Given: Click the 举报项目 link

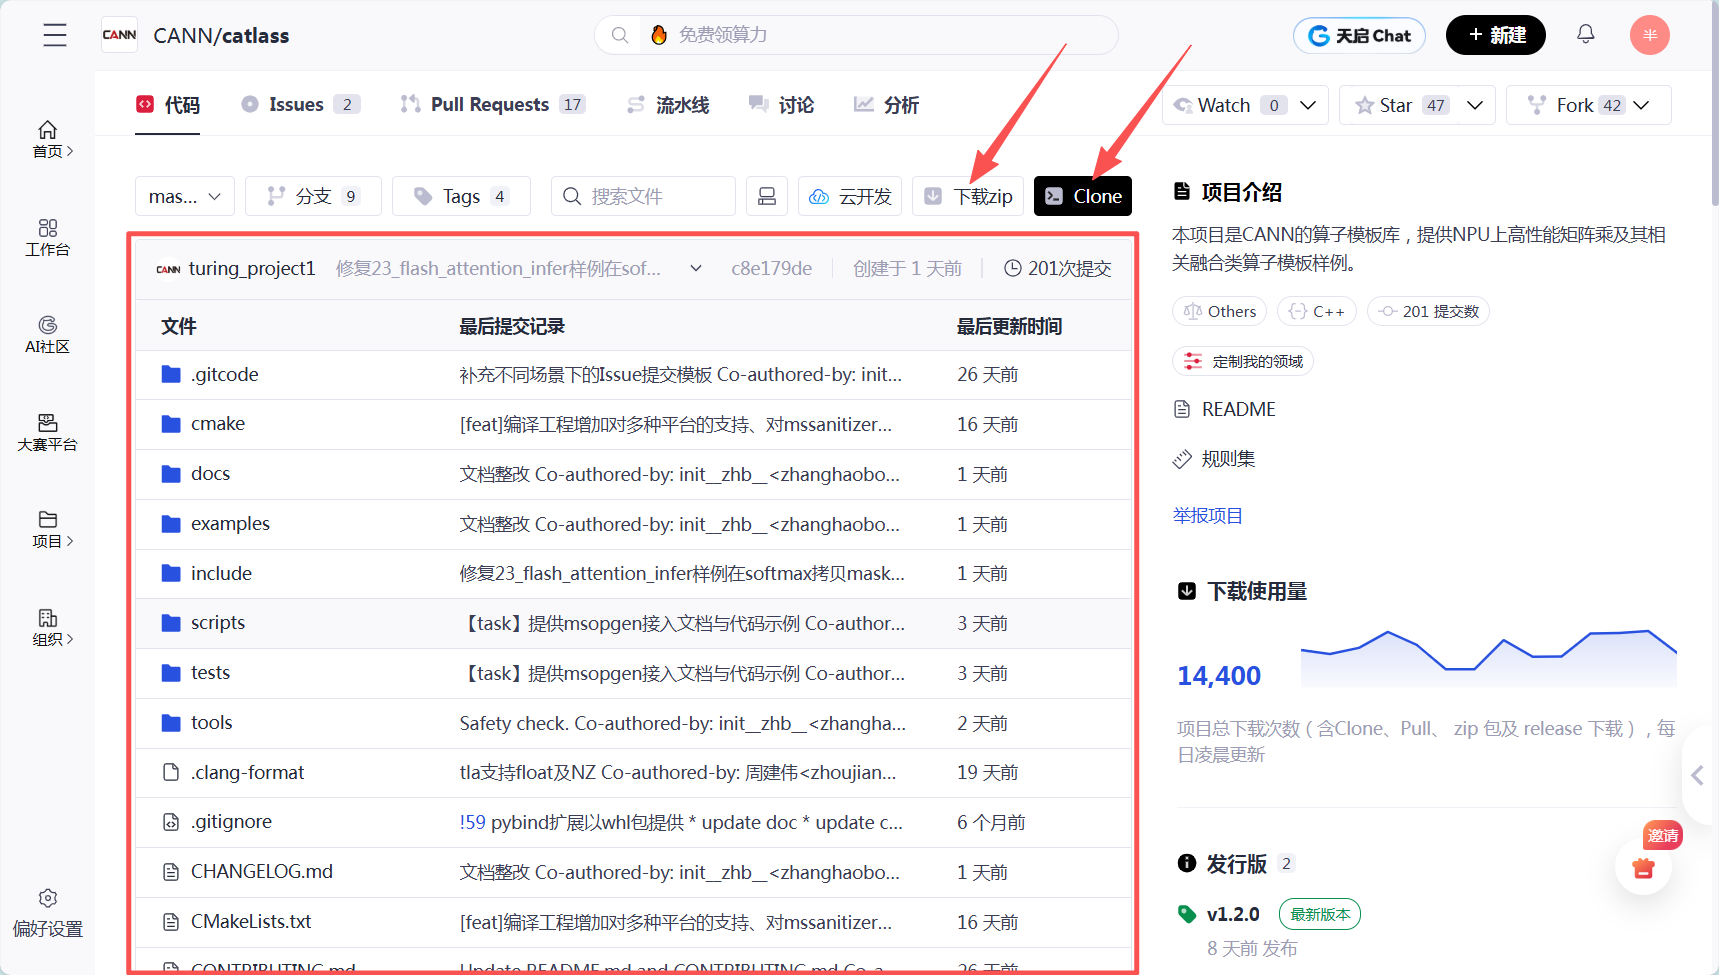Looking at the screenshot, I should [1207, 516].
